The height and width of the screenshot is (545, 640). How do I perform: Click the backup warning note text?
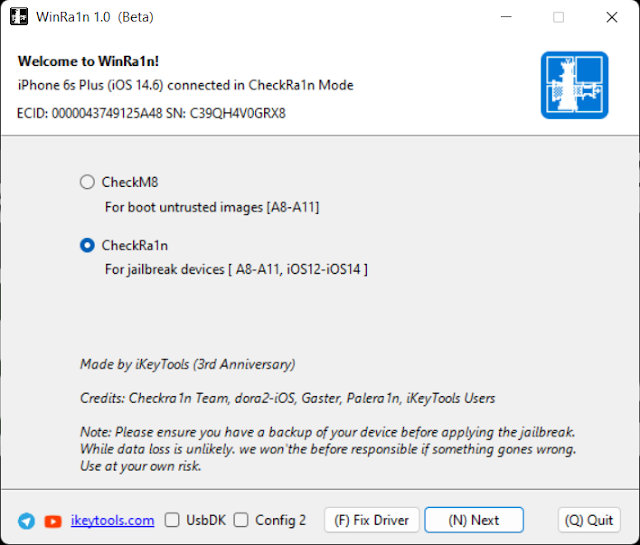click(x=328, y=449)
